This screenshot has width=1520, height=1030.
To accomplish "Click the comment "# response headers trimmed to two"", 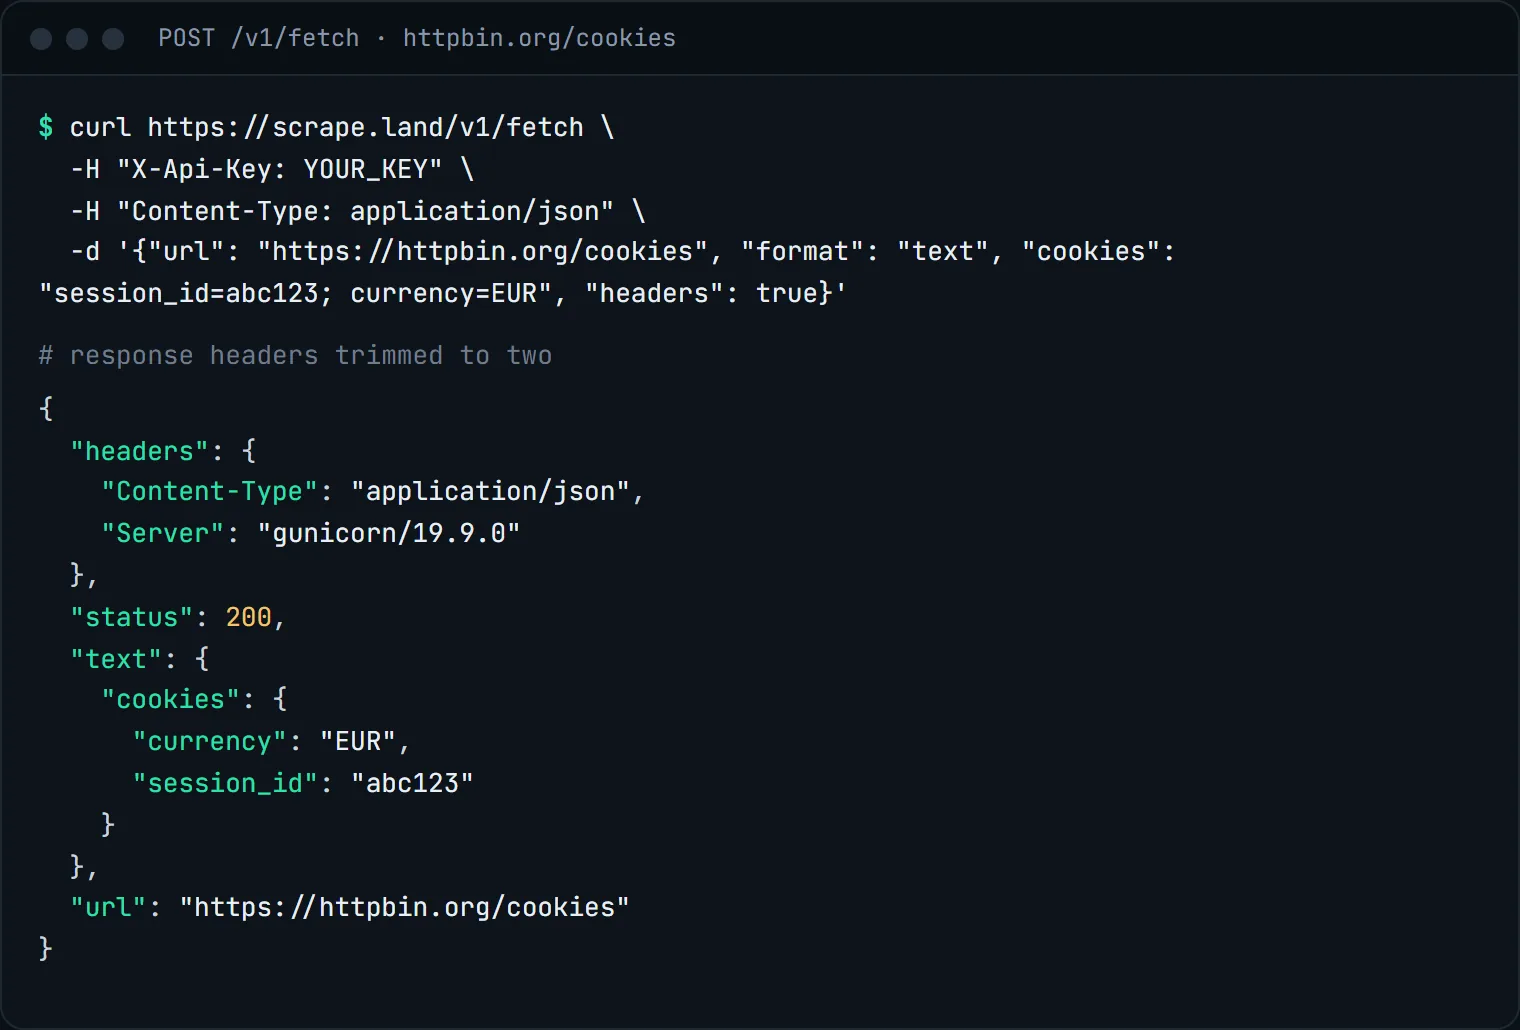I will (x=295, y=356).
